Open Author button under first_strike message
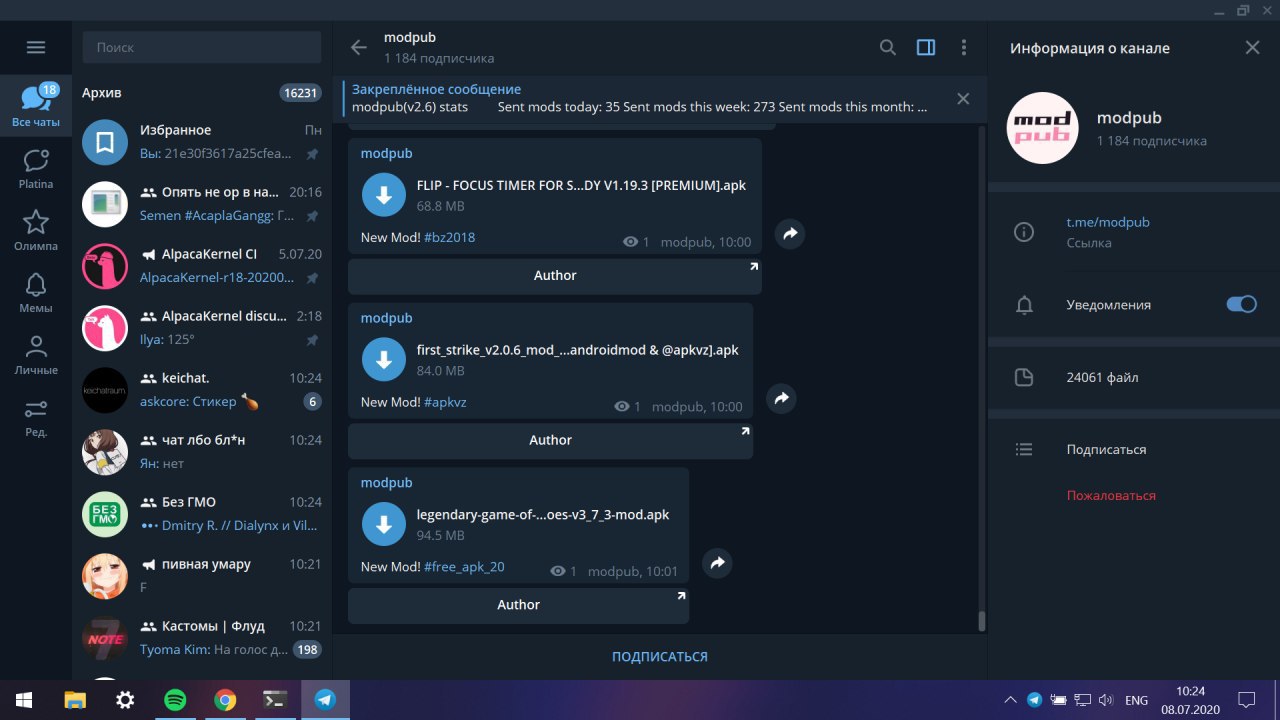The image size is (1280, 720). (550, 441)
